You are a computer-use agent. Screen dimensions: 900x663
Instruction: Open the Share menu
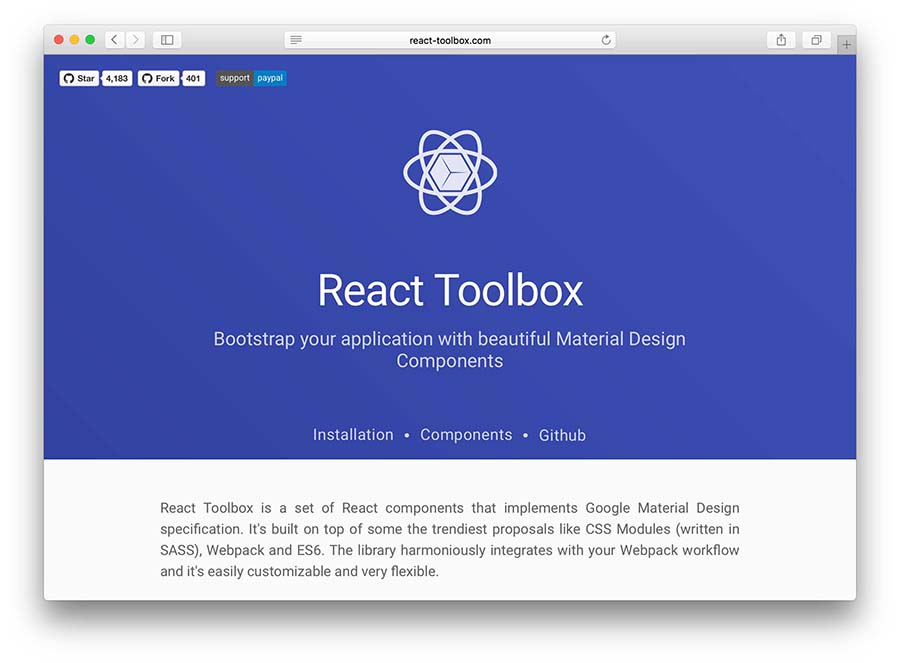point(781,40)
